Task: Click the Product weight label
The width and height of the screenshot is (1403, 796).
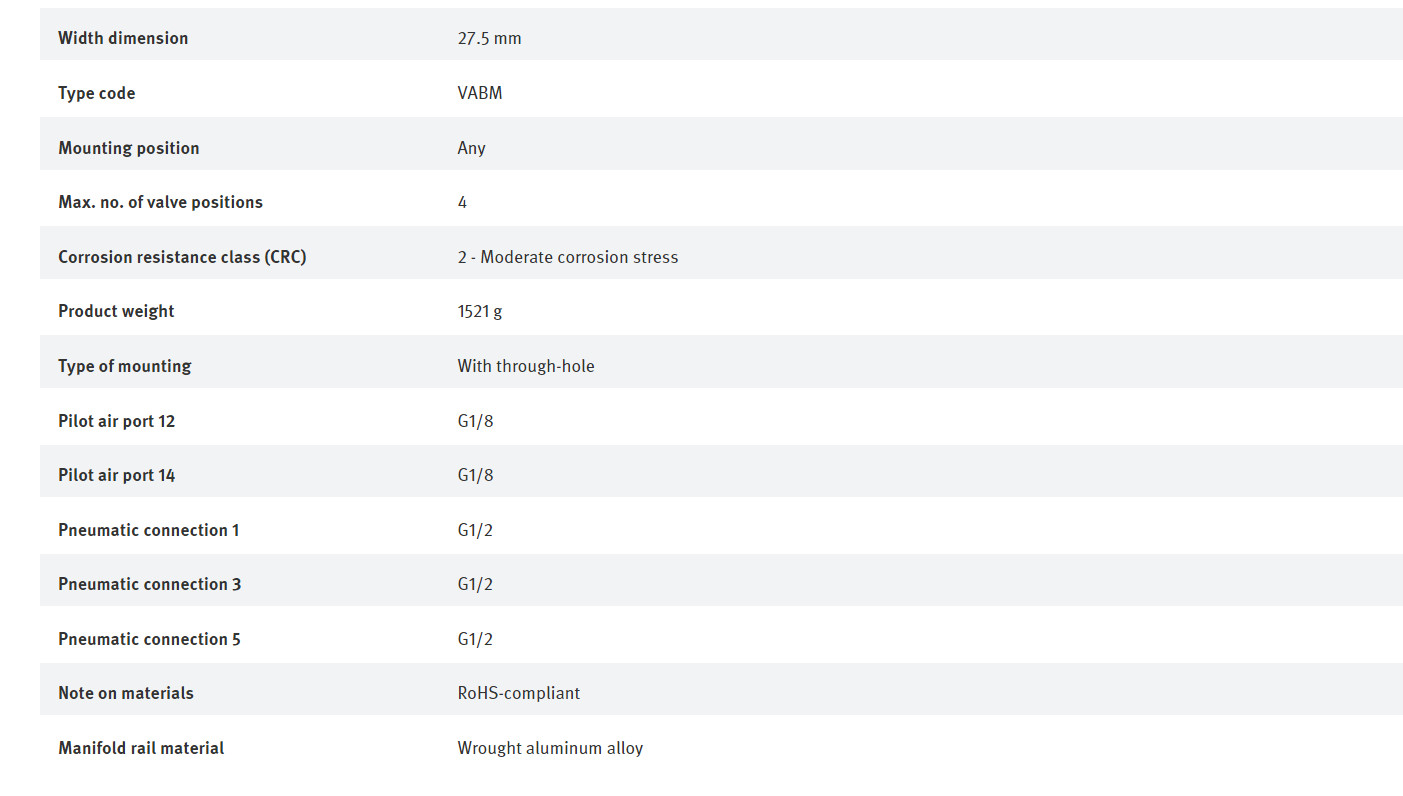Action: pyautogui.click(x=116, y=311)
